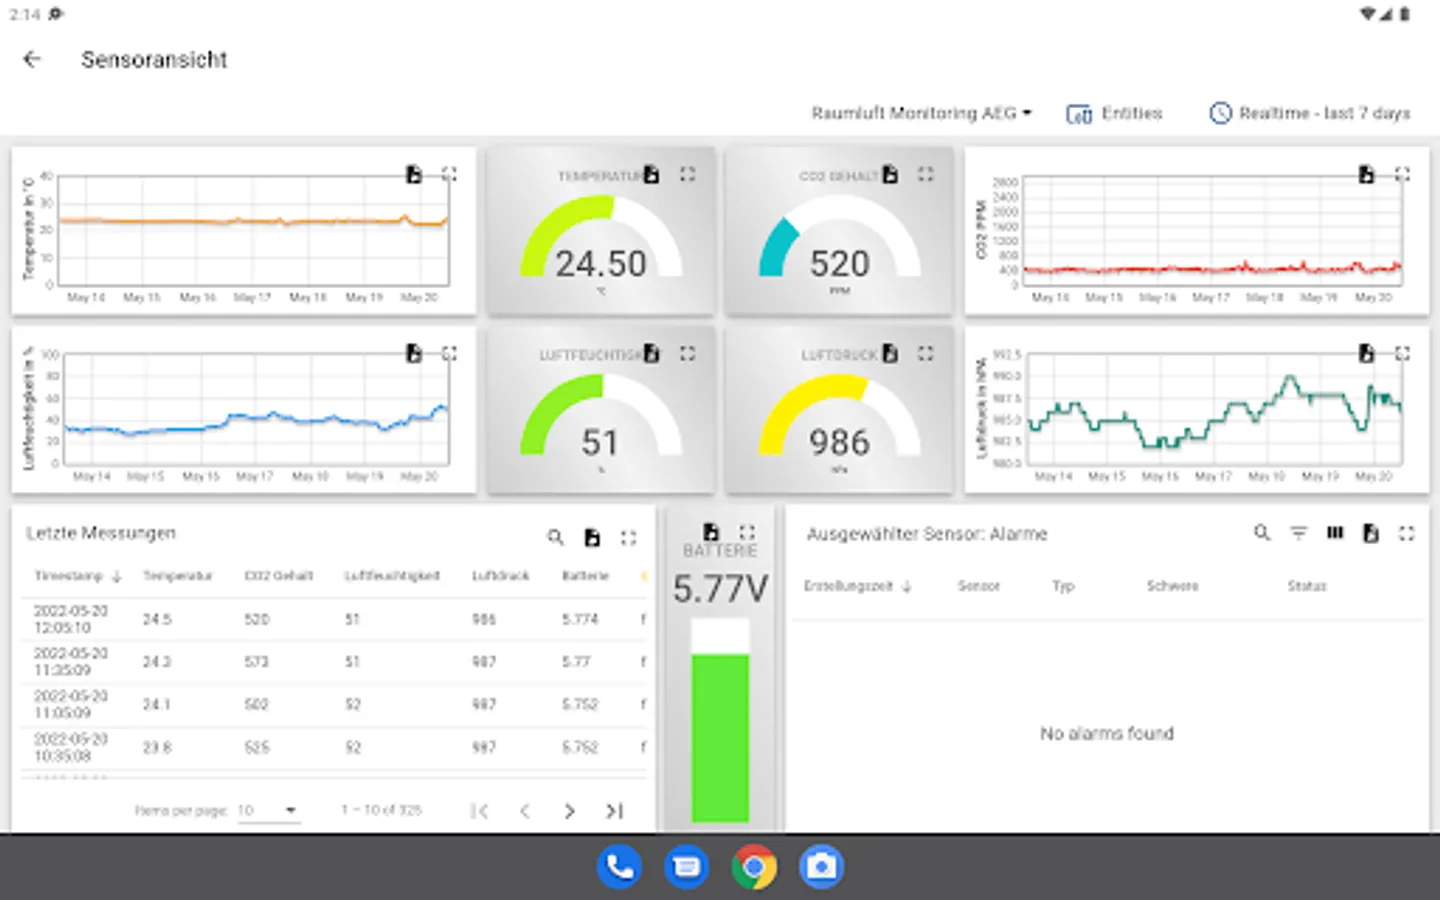1440x900 pixels.
Task: Go back using the arrow beside Sensoransicht
Action: pos(32,60)
